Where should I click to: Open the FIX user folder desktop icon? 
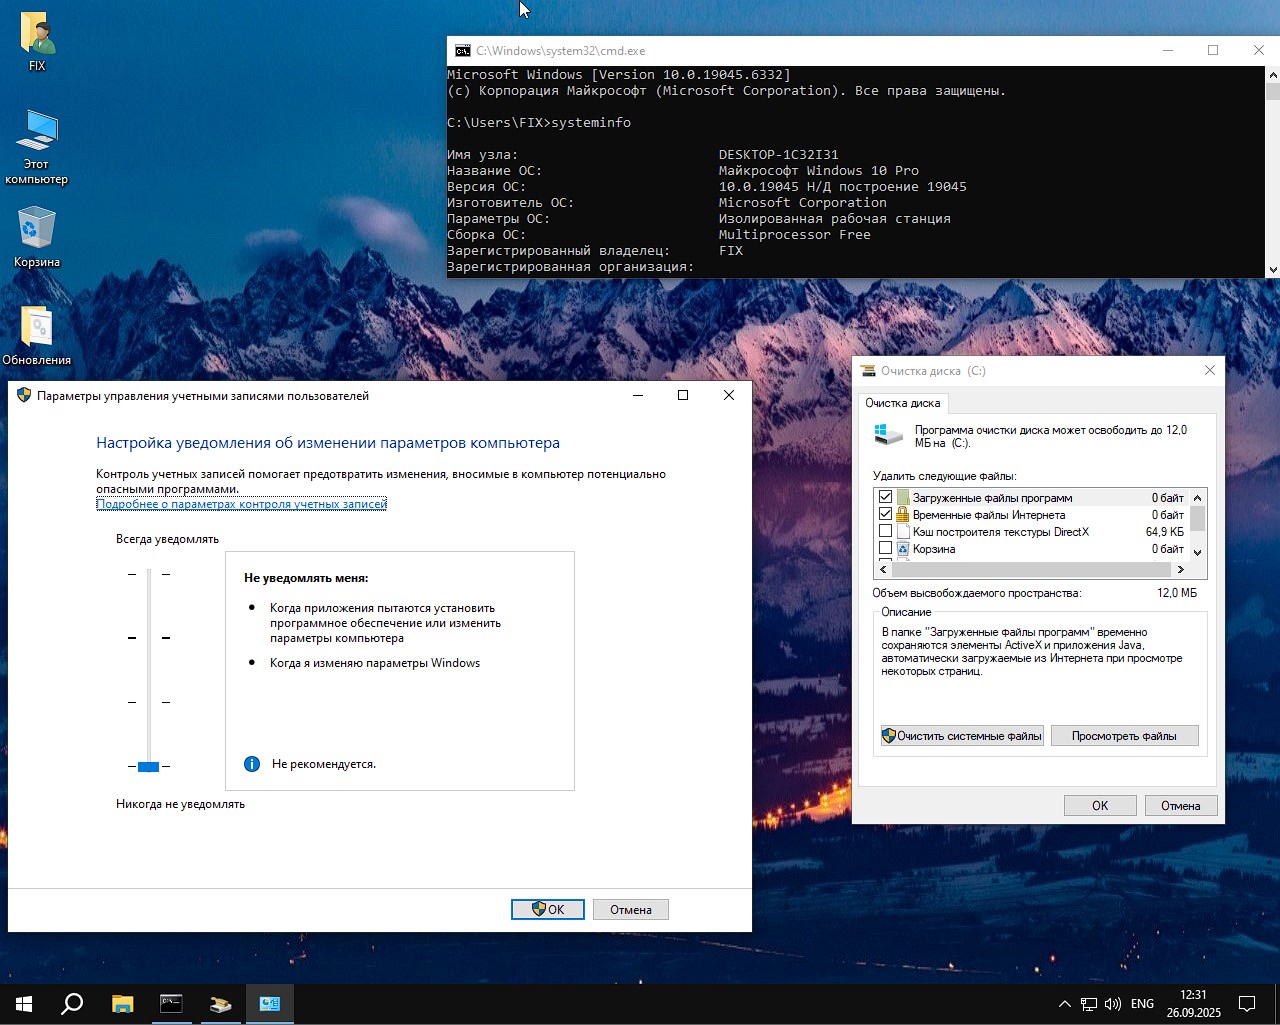click(x=37, y=35)
